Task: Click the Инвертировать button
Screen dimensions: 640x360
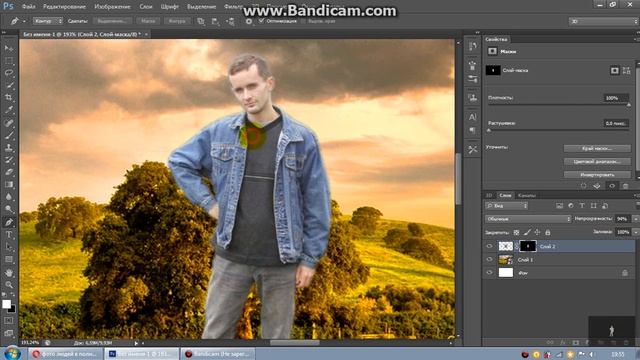Action: 597,175
